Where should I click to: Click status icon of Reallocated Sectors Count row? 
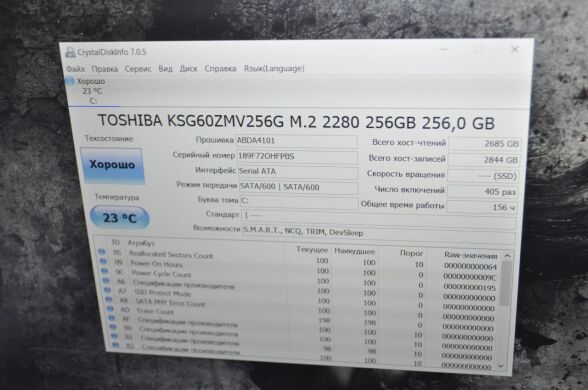(x=101, y=251)
